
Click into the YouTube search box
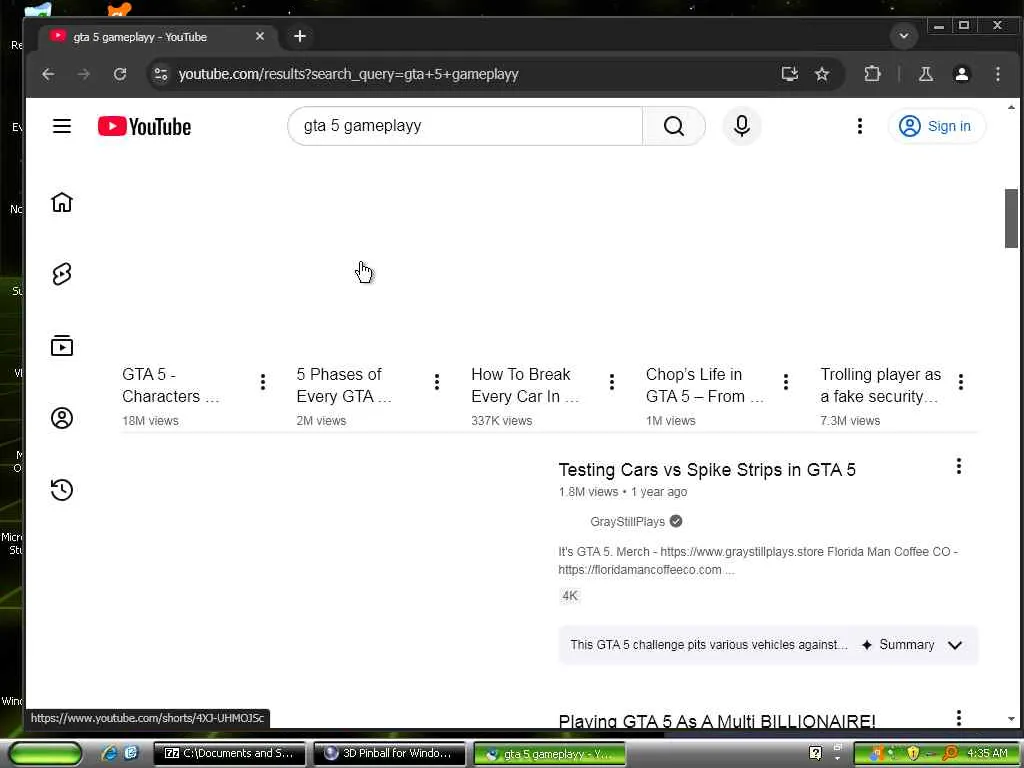pyautogui.click(x=465, y=126)
